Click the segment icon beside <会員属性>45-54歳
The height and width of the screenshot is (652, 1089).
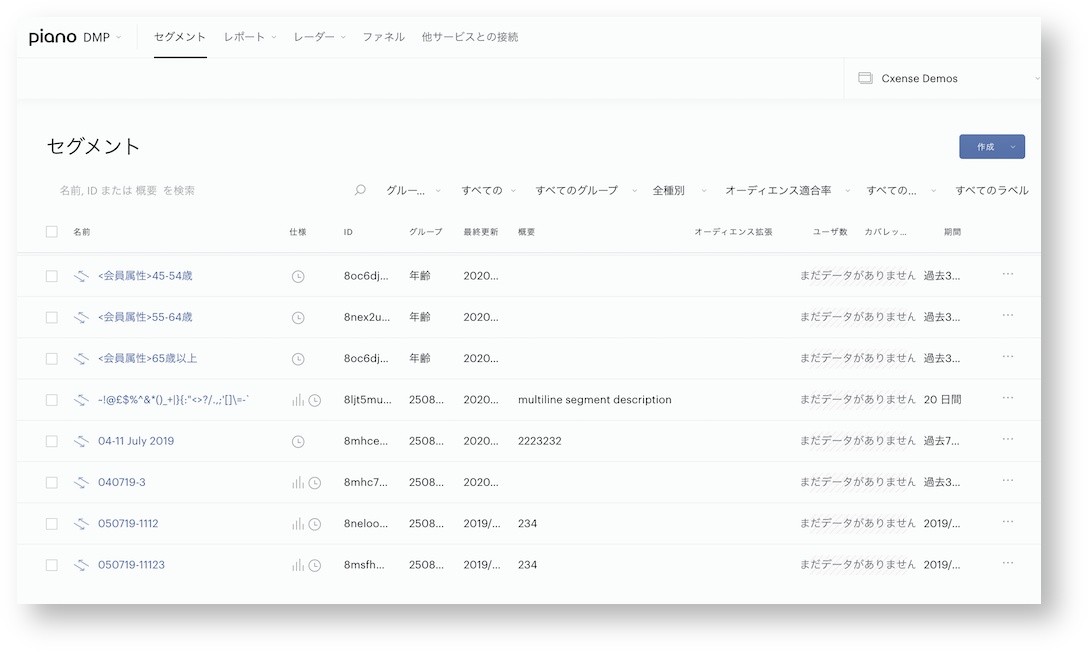point(81,276)
